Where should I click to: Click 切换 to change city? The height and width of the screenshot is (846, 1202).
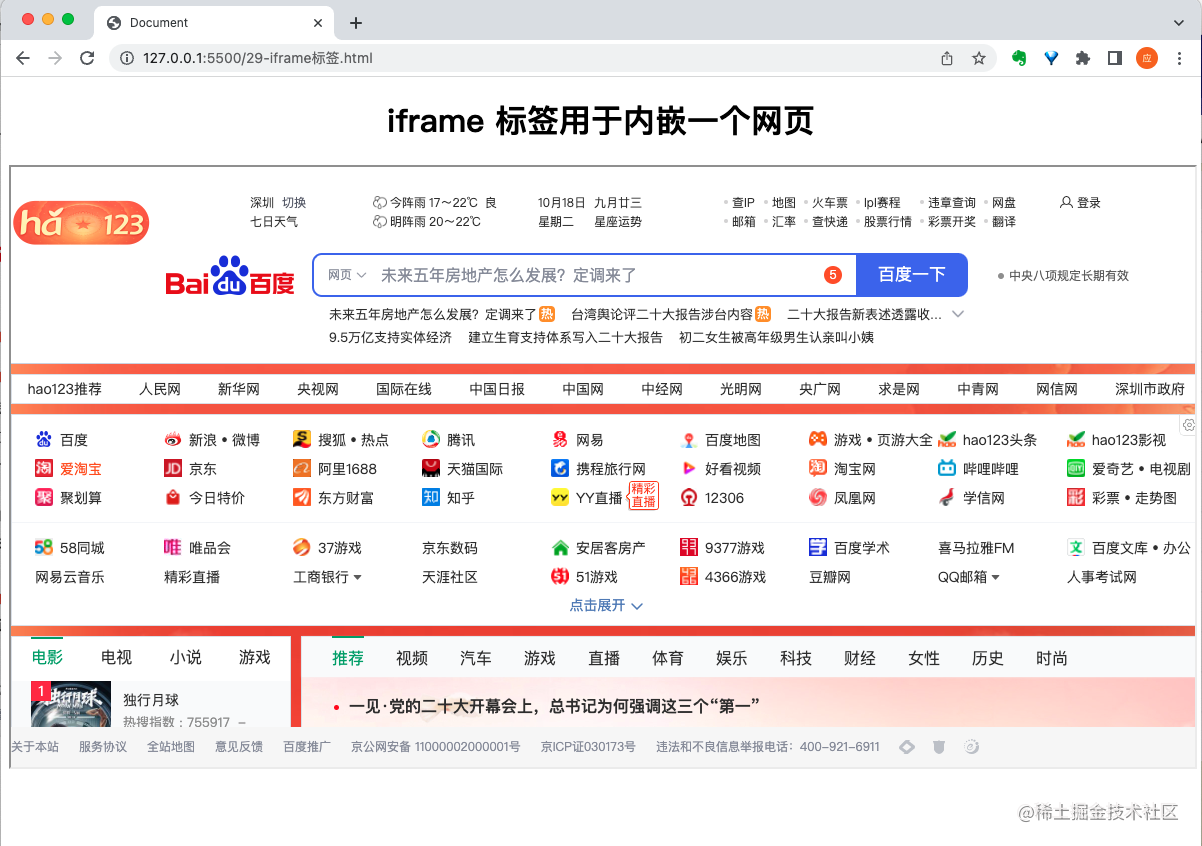[x=294, y=202]
